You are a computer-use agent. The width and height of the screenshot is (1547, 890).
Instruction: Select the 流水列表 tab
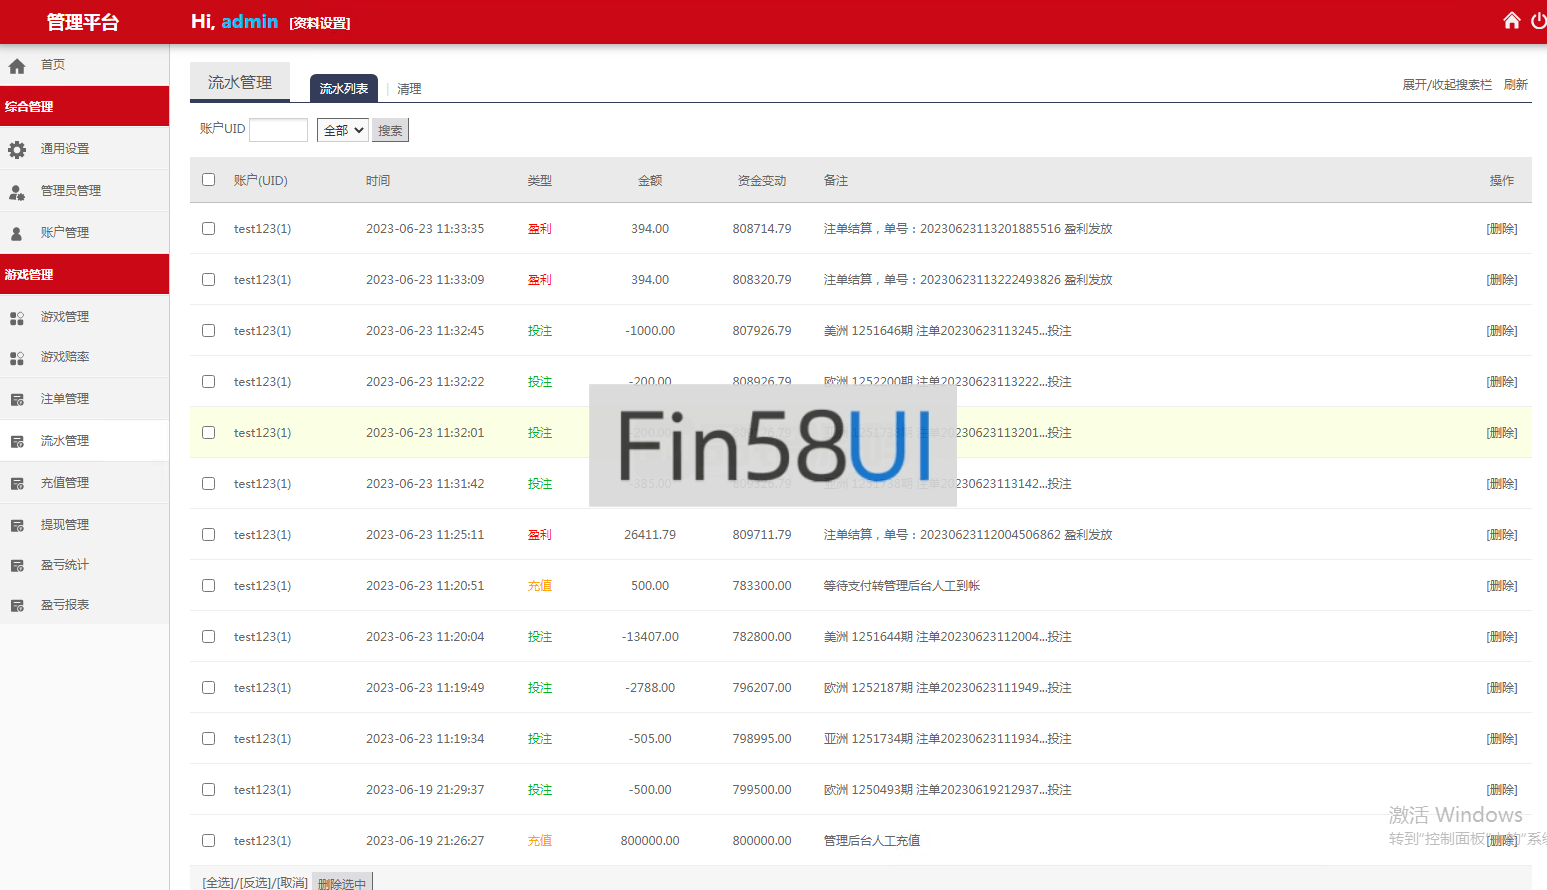(x=343, y=89)
